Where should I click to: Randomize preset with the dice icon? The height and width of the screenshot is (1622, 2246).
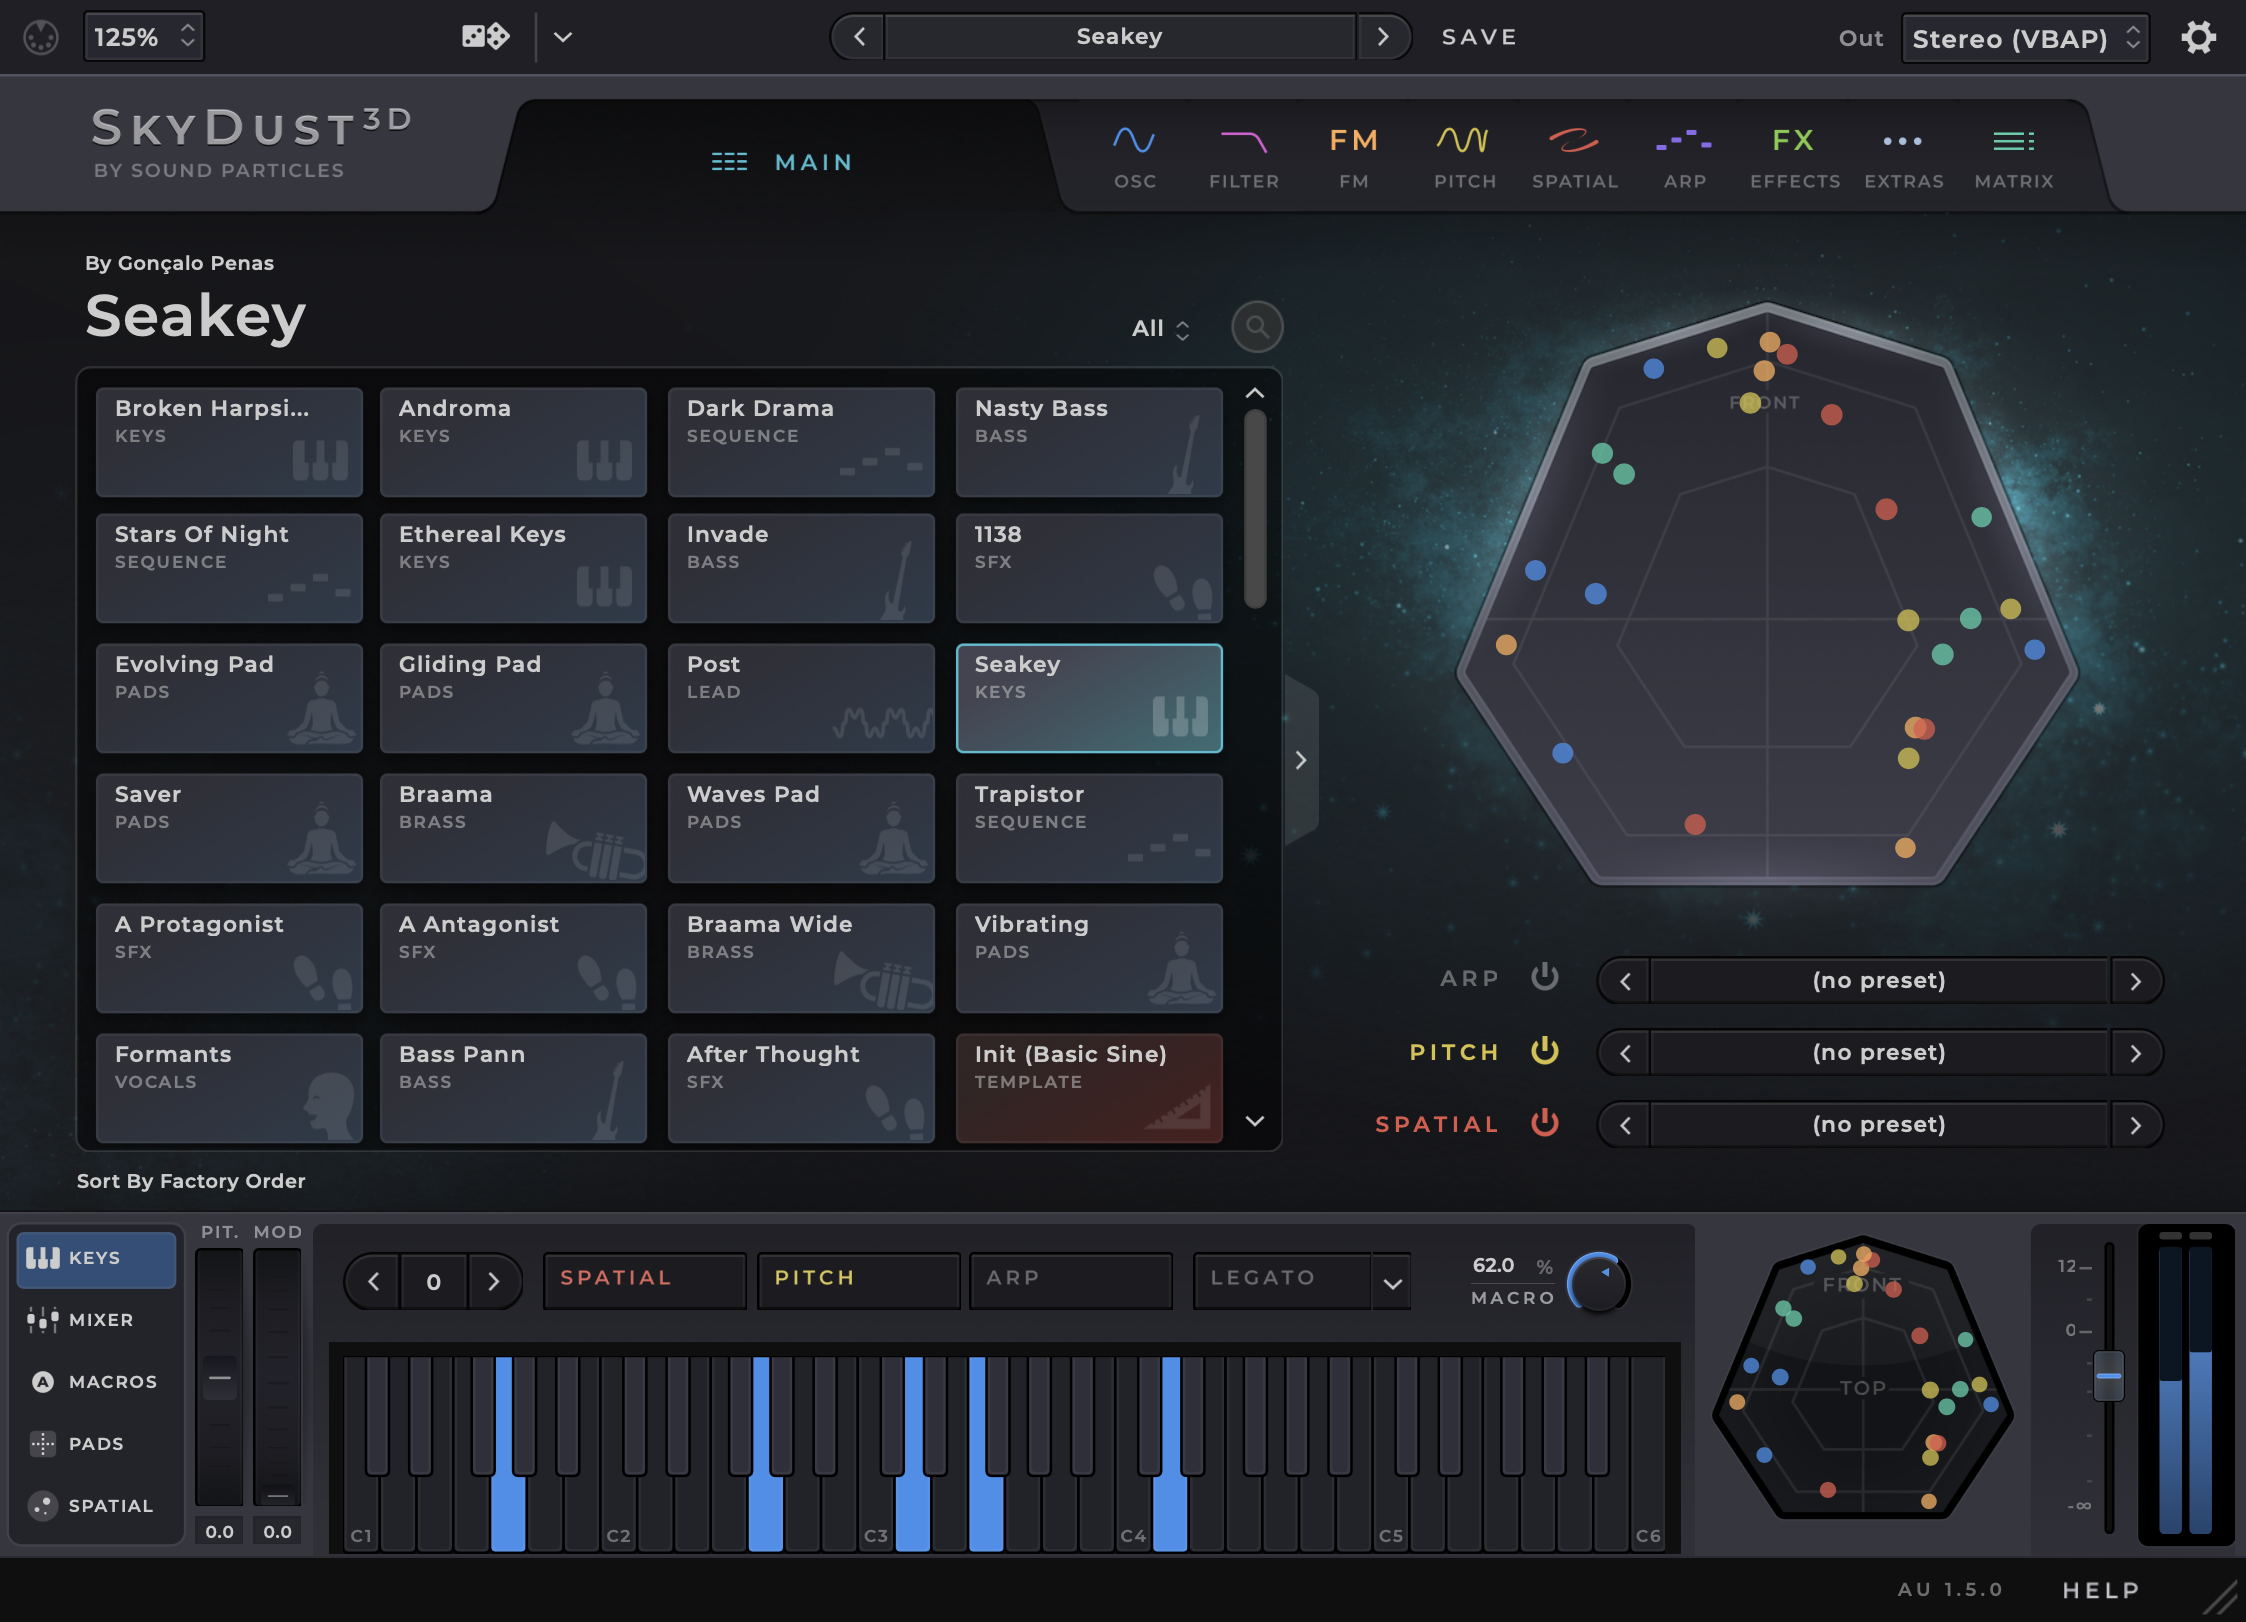click(x=483, y=36)
